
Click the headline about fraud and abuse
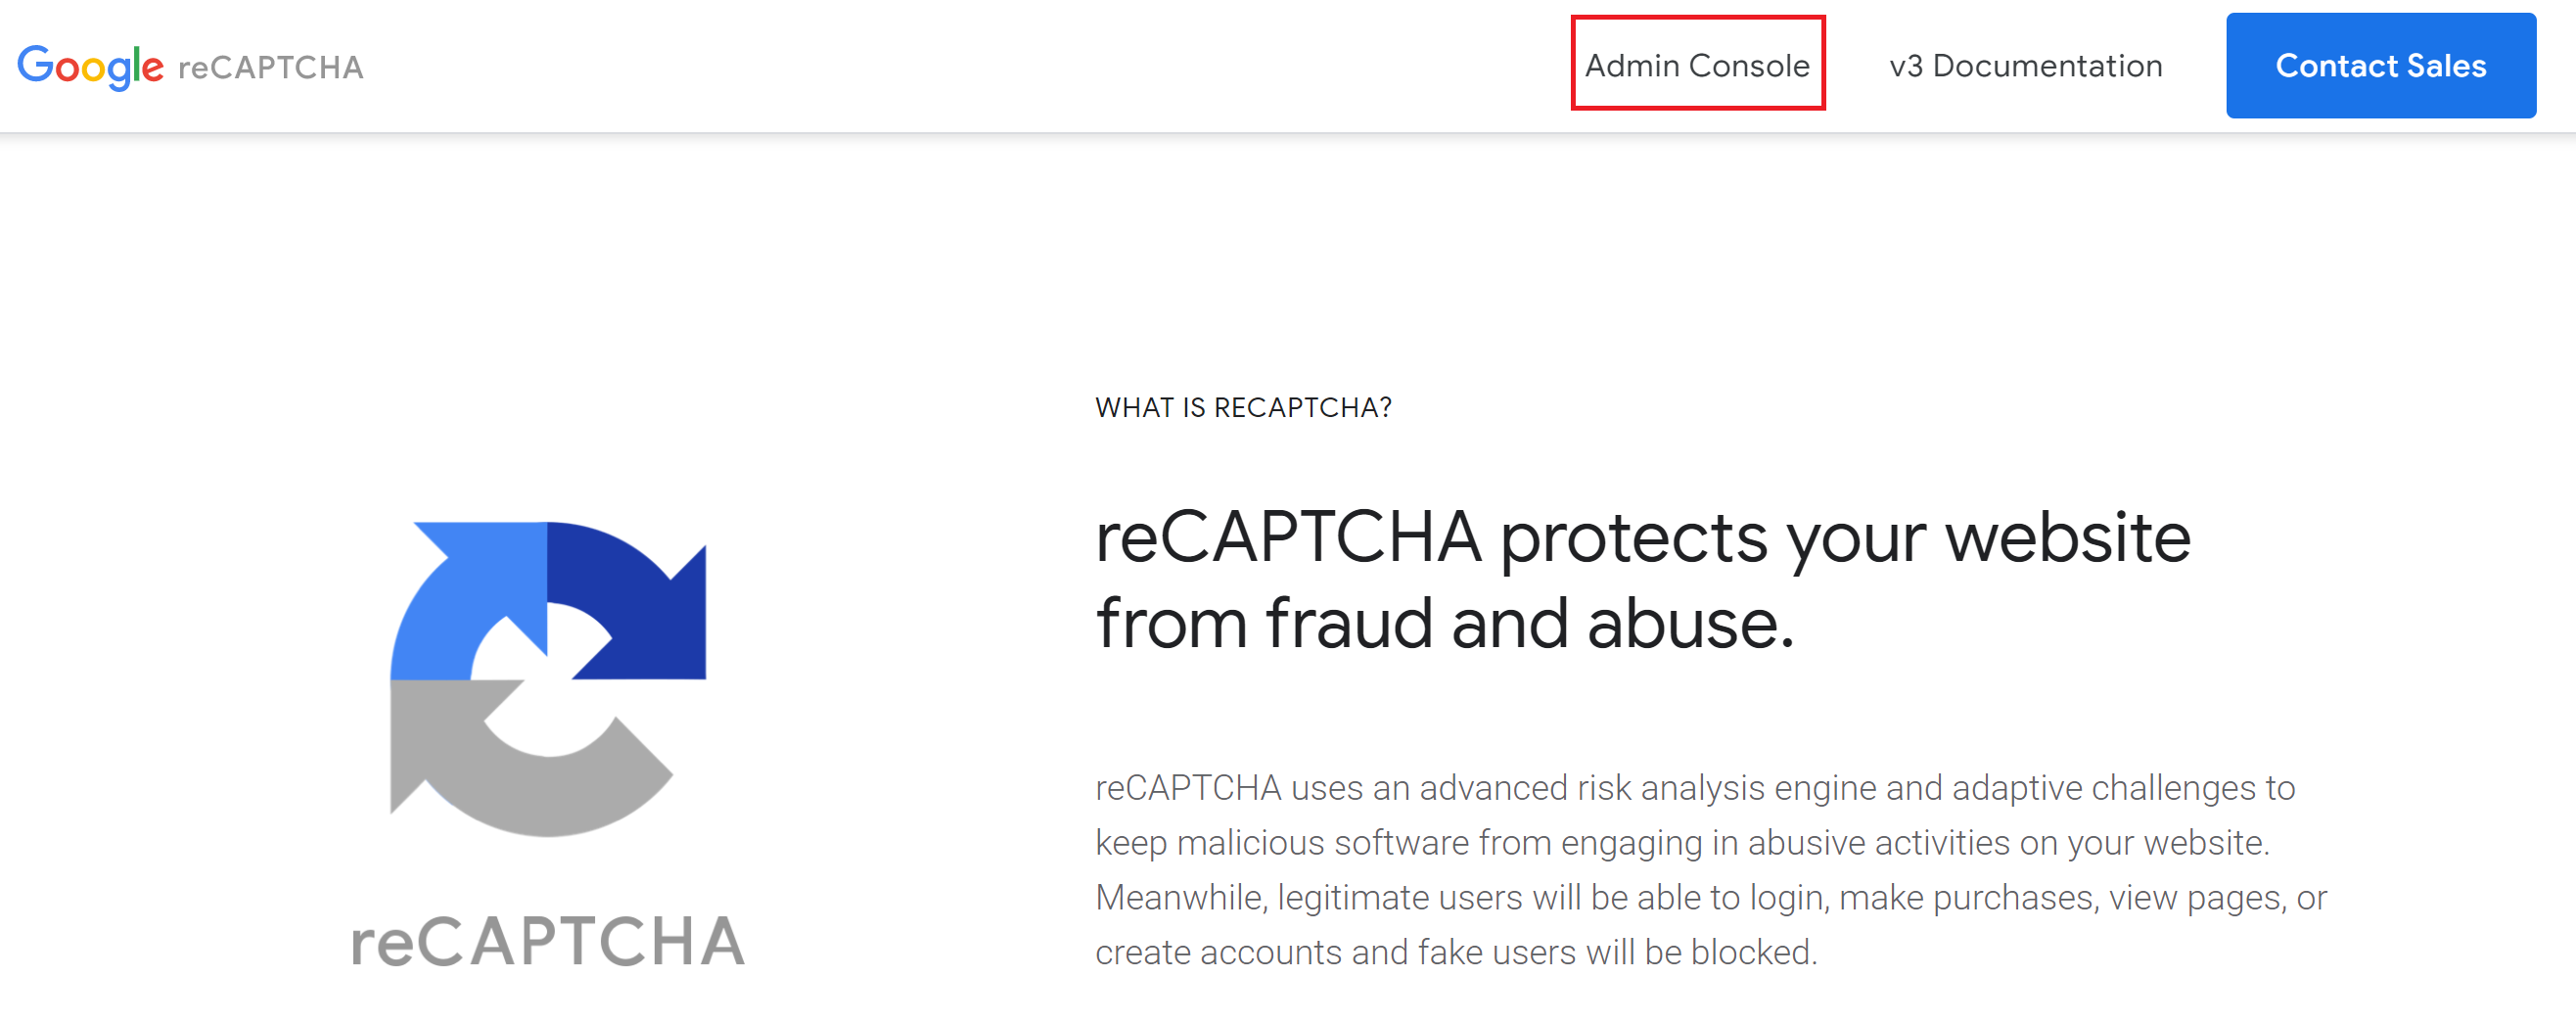(1640, 580)
